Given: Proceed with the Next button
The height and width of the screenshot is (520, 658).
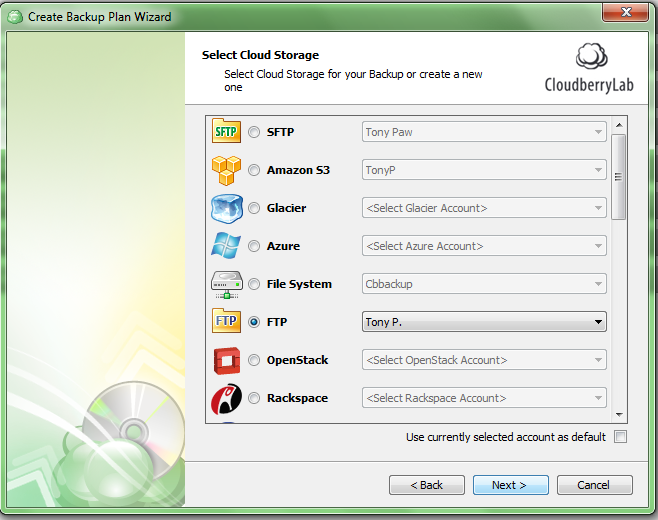Looking at the screenshot, I should pos(511,485).
